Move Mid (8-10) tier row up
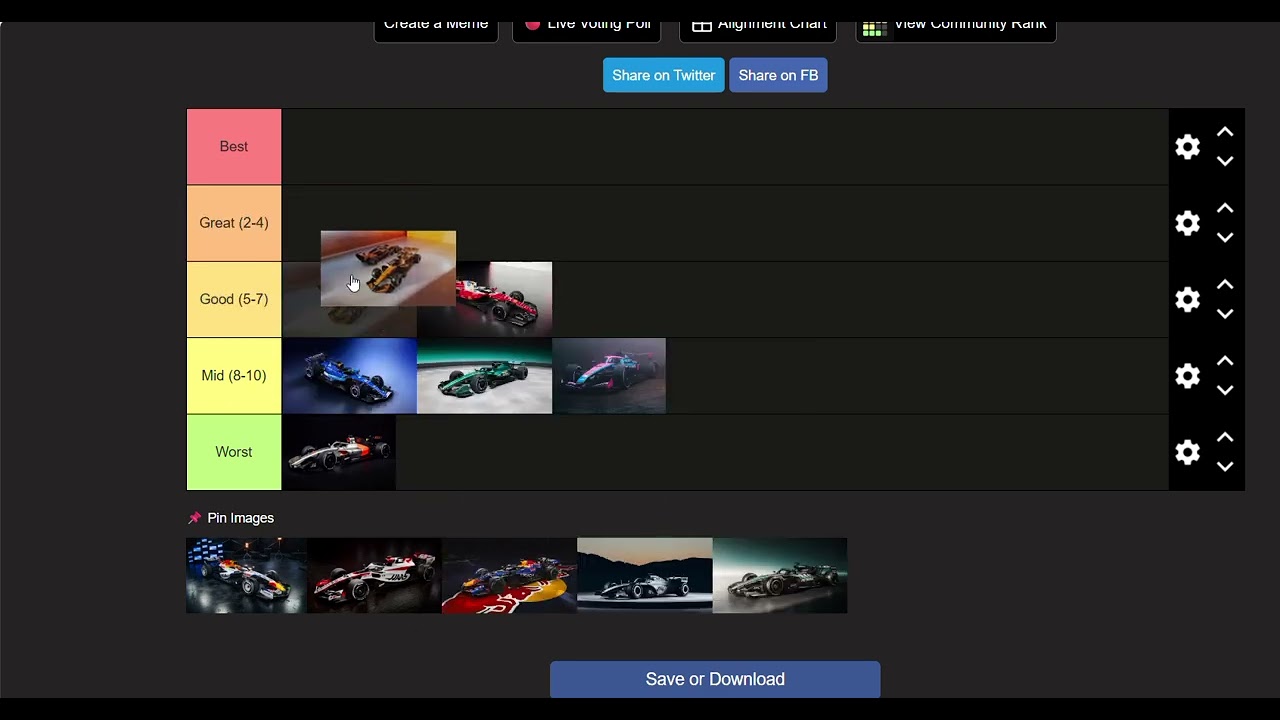 pyautogui.click(x=1225, y=361)
